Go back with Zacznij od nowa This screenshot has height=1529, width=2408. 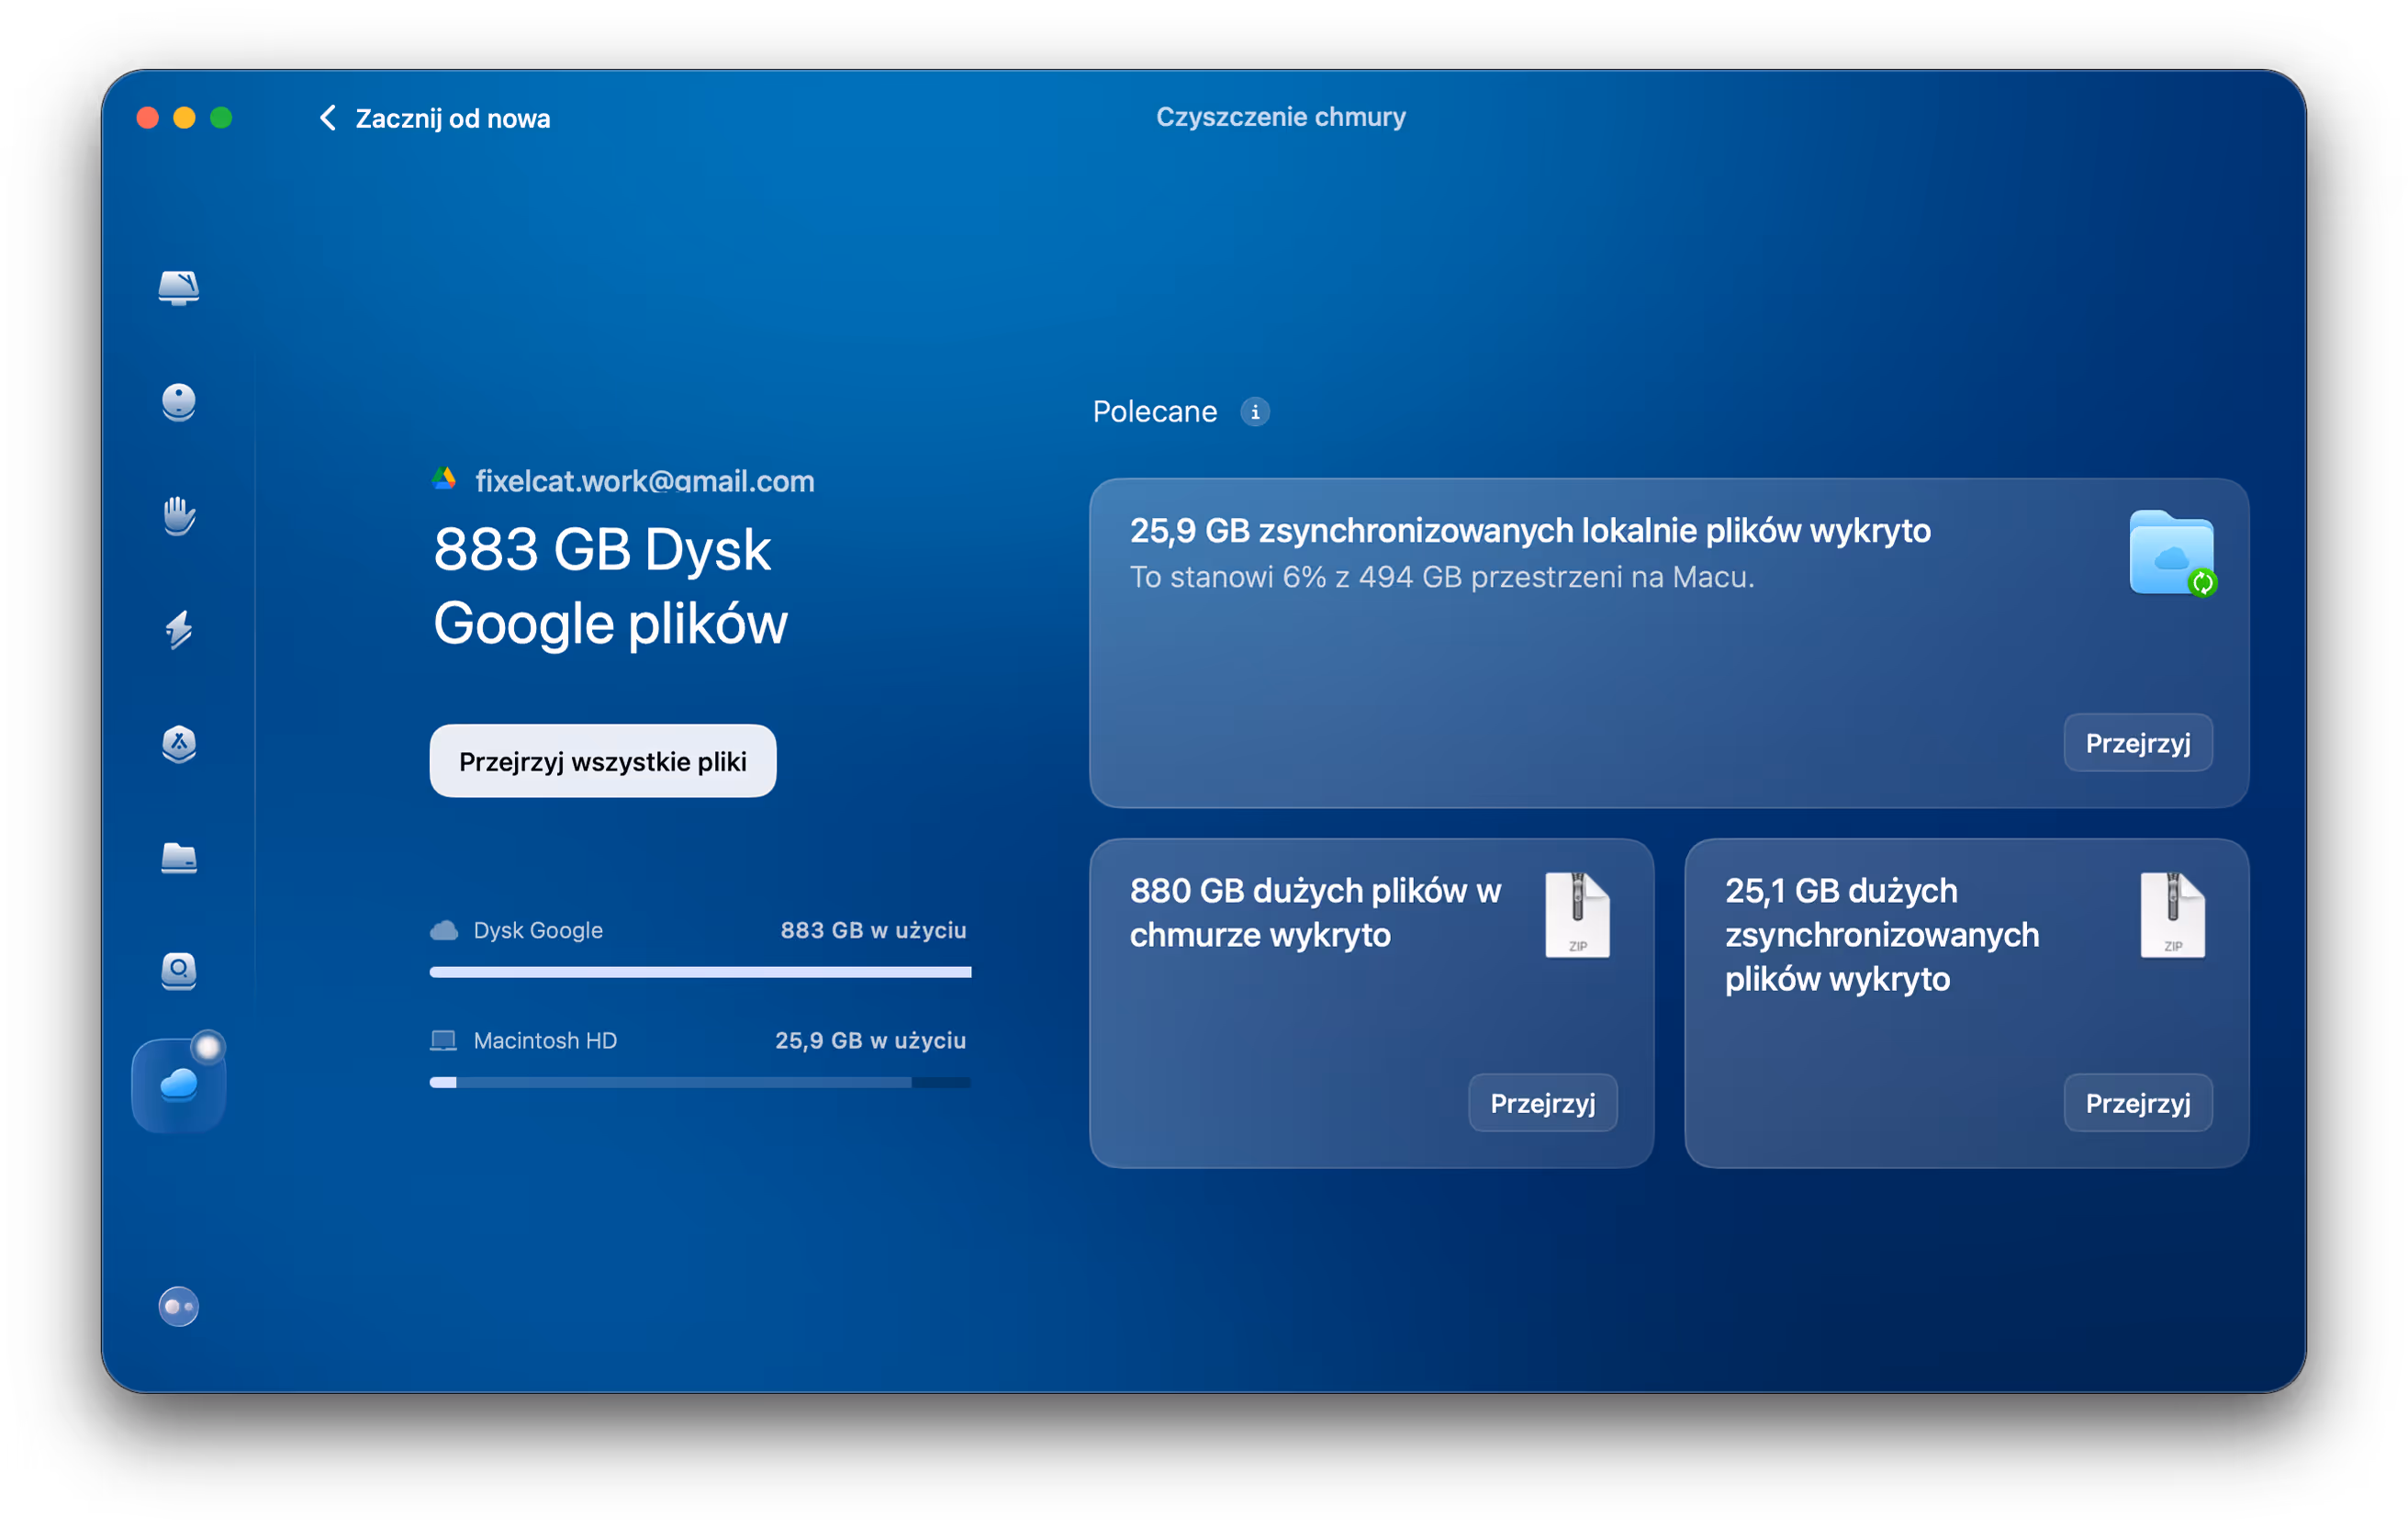click(434, 118)
